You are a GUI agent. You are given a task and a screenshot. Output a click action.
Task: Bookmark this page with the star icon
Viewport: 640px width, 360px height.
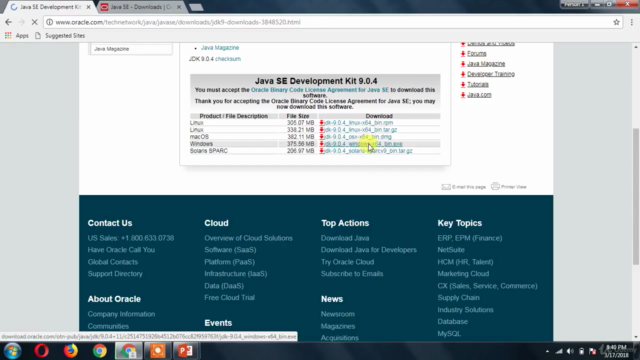616,22
